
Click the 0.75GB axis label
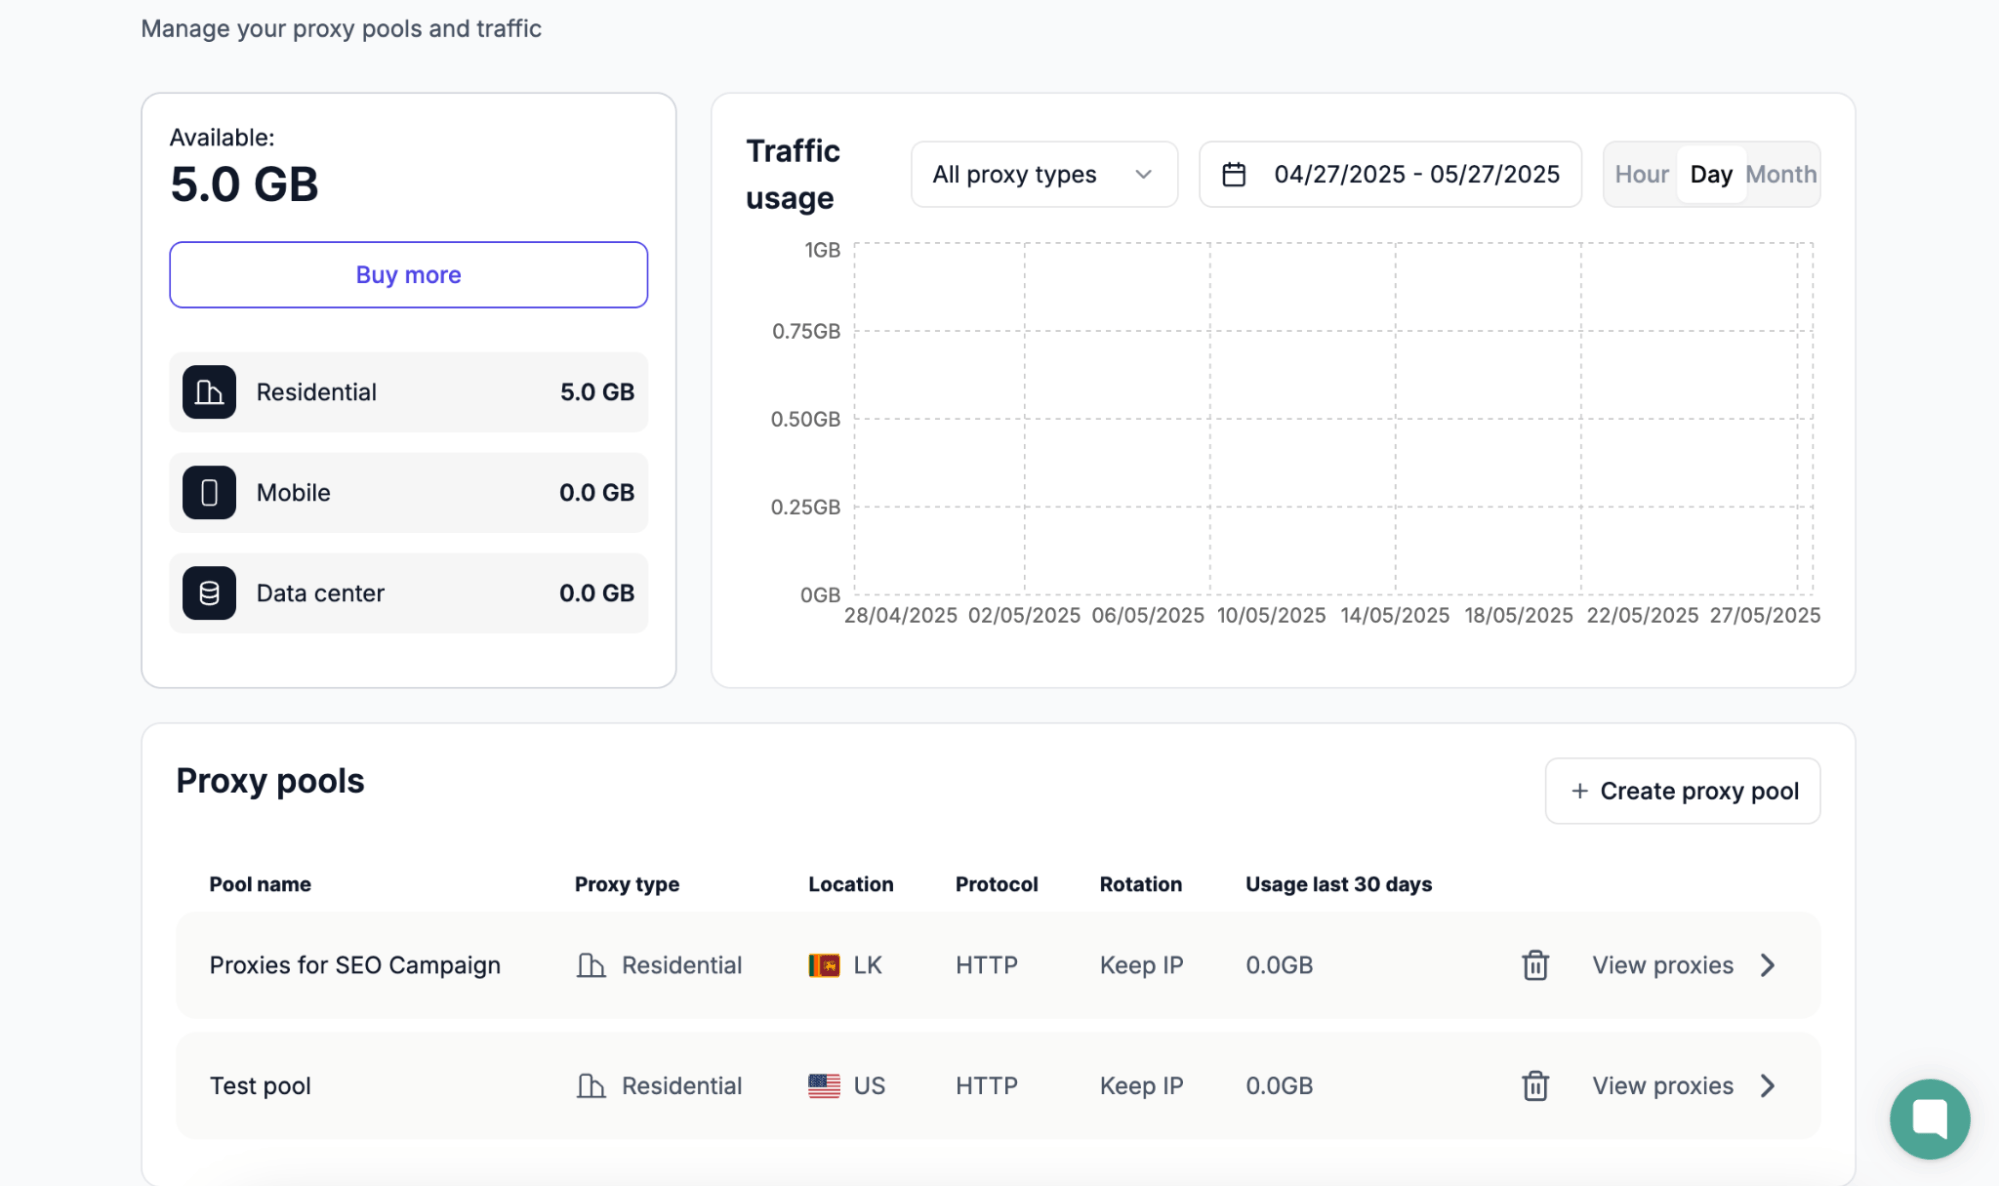(x=806, y=331)
